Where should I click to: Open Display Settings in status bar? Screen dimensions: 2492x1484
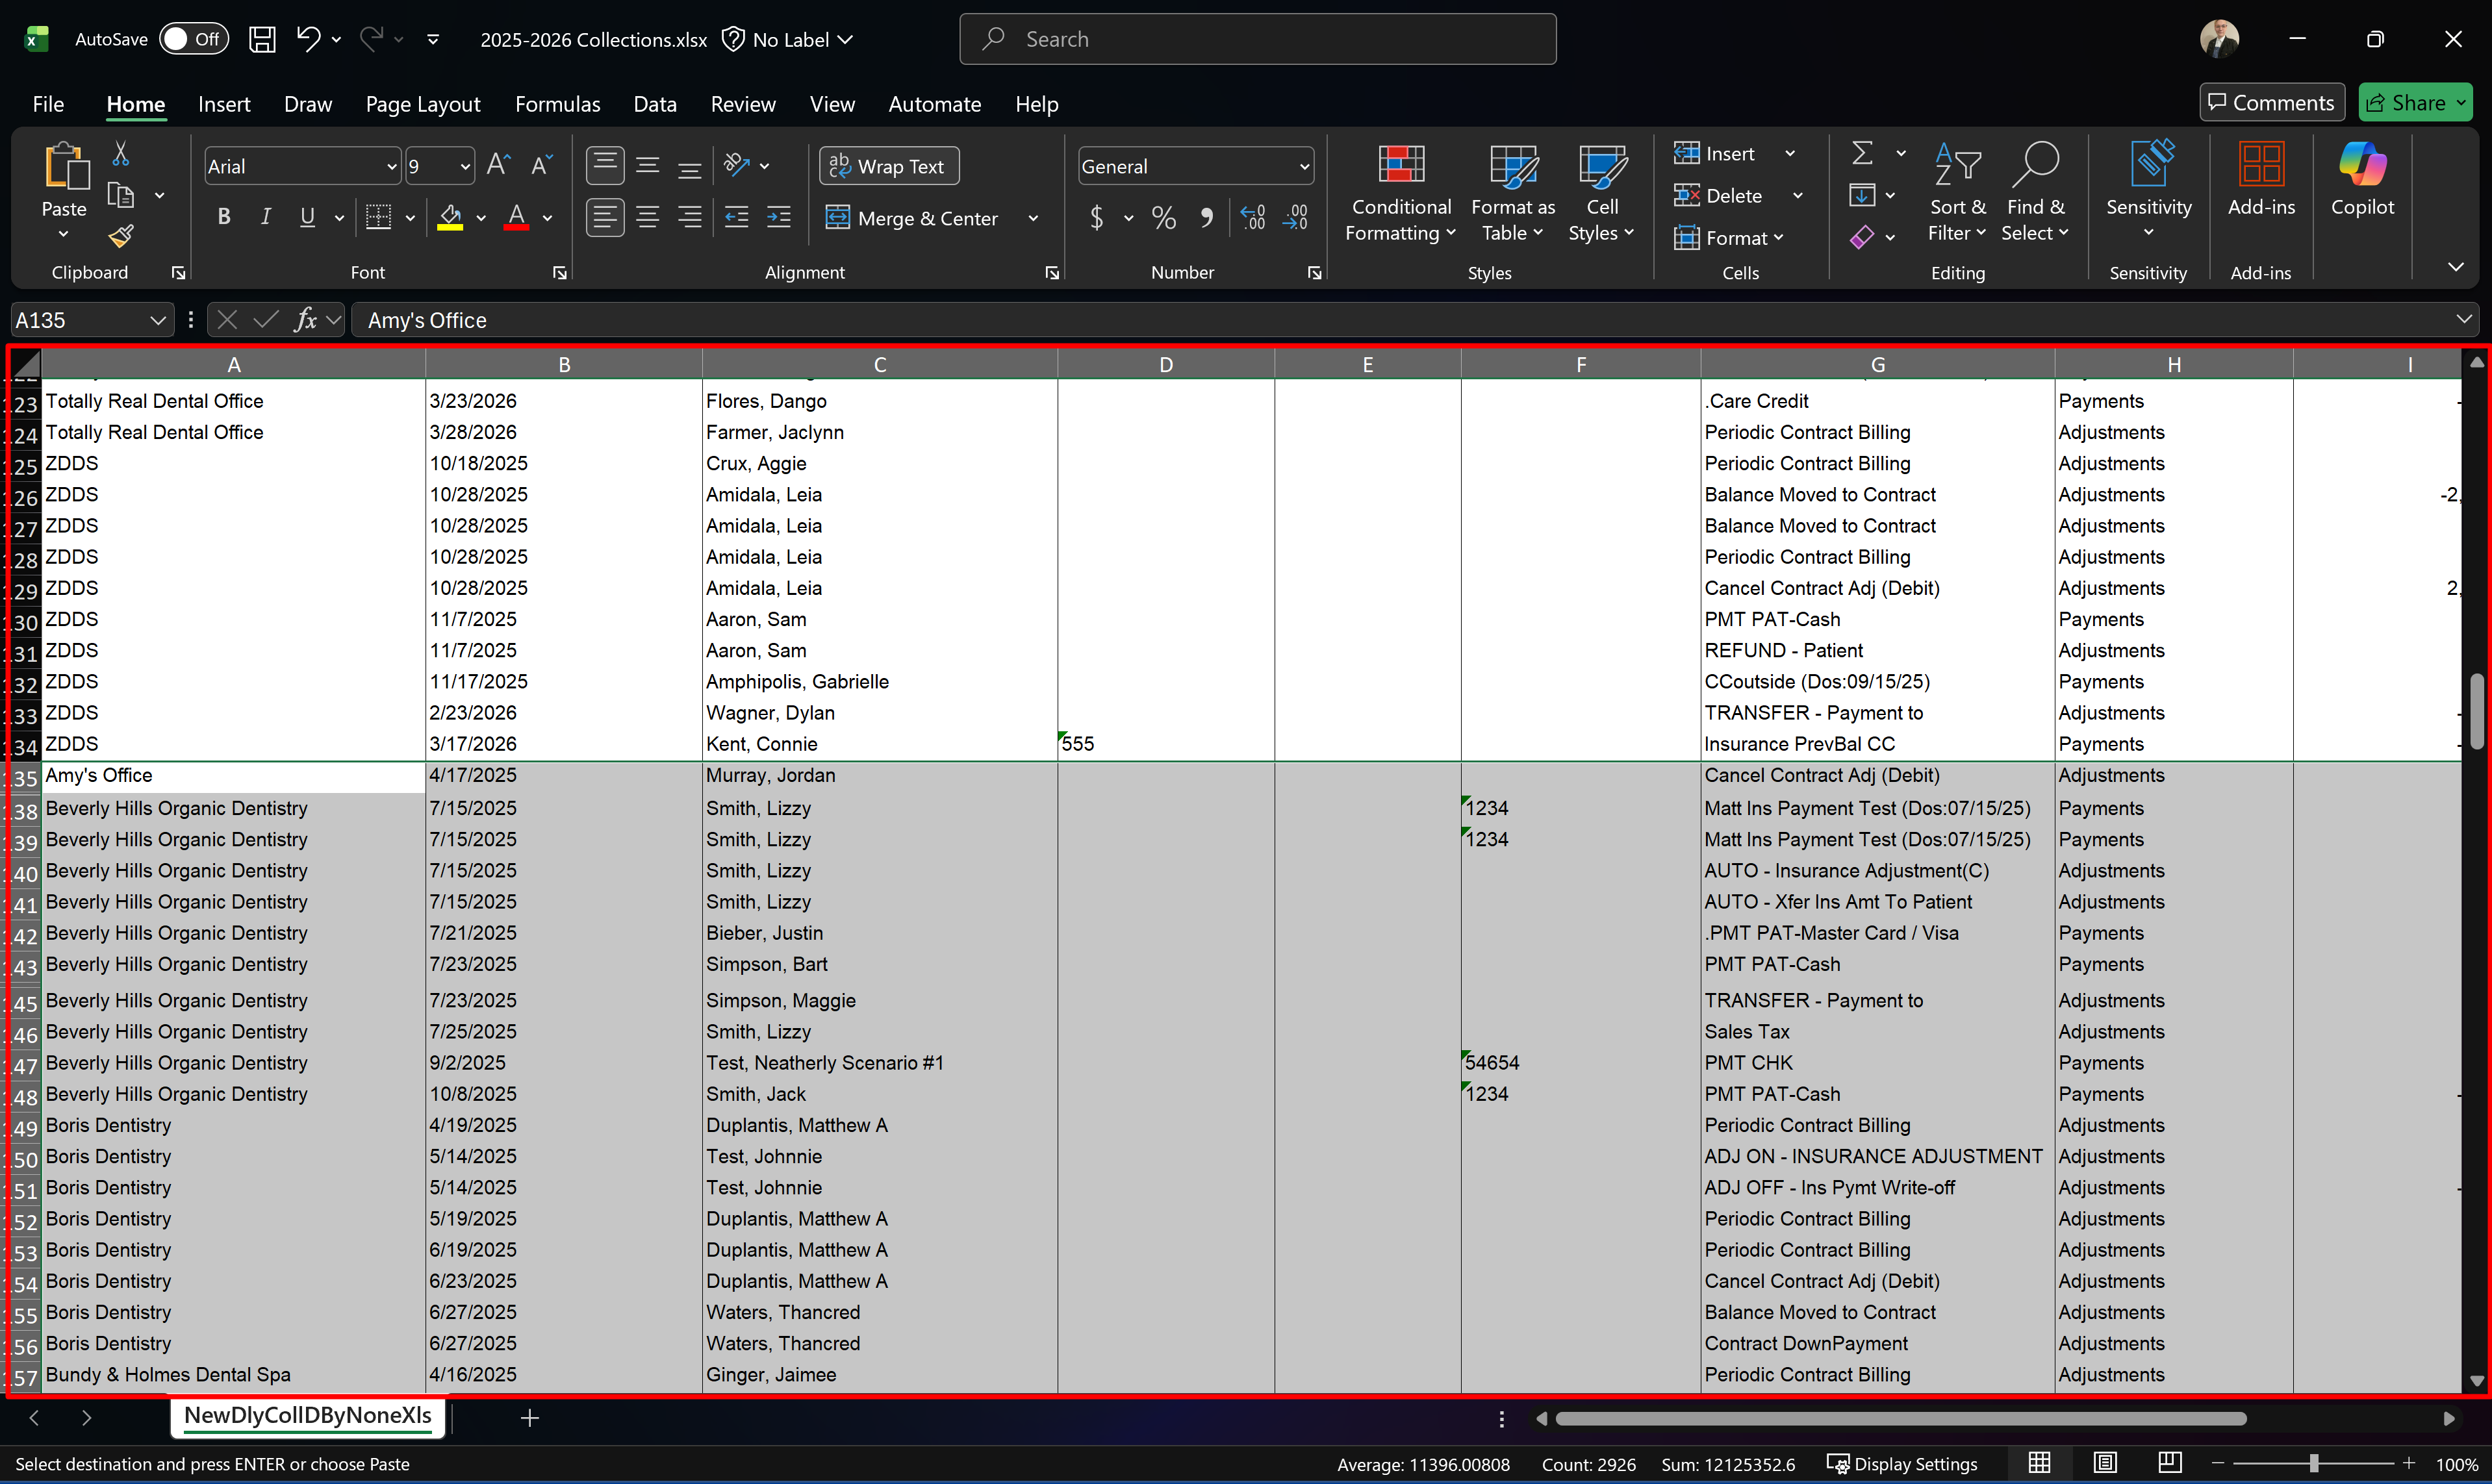tap(1902, 1463)
